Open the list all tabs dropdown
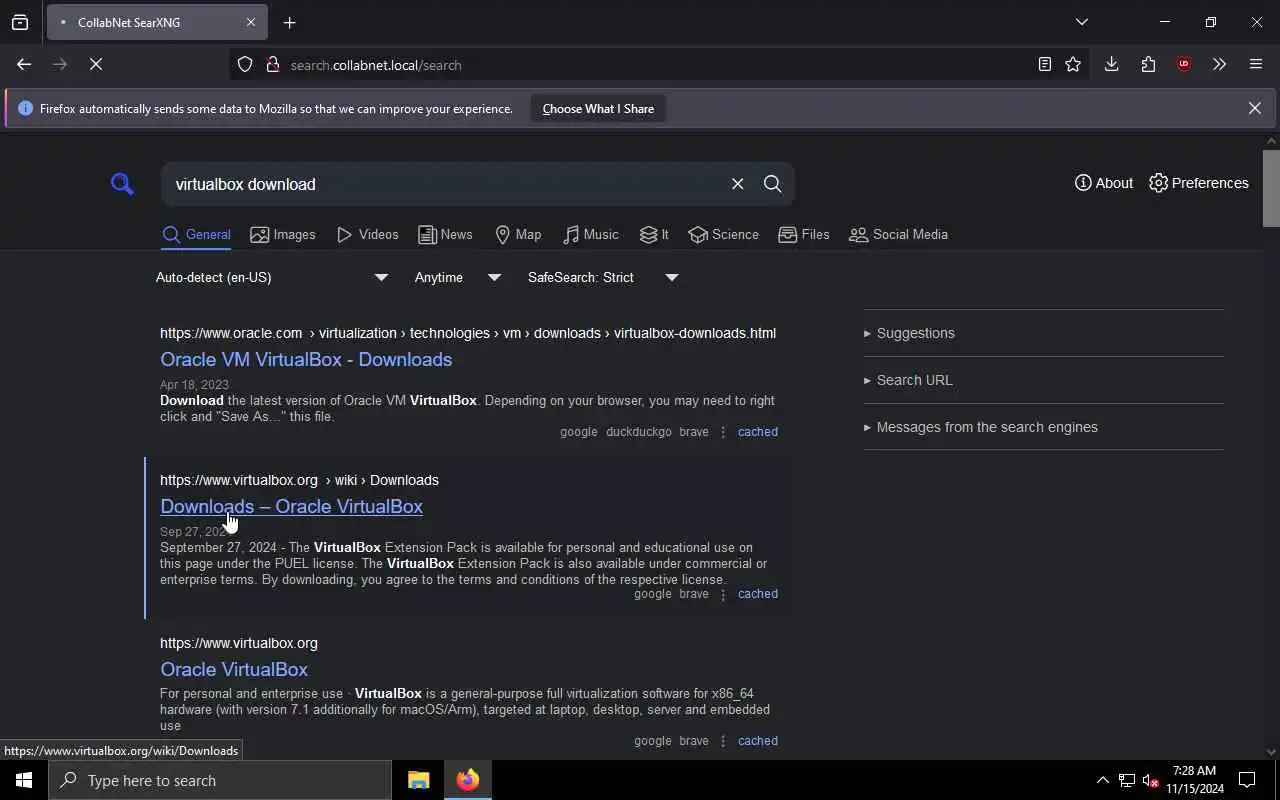 coord(1081,22)
